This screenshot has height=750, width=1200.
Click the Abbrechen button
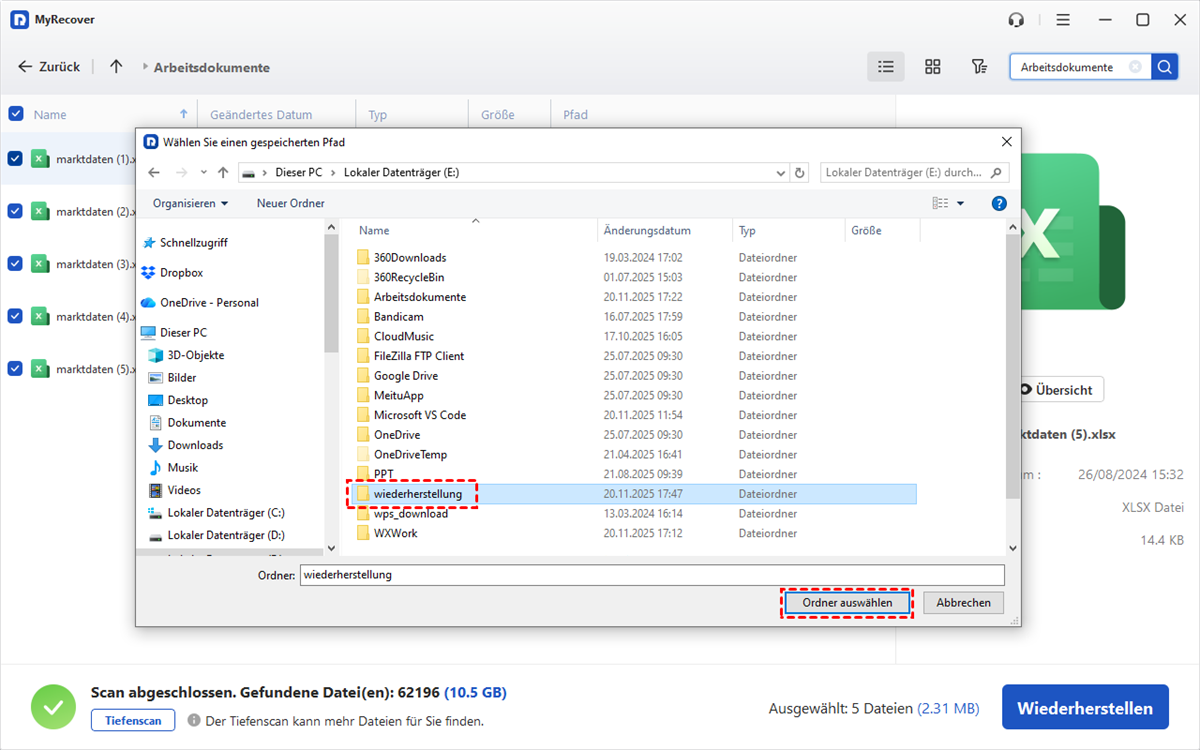coord(963,603)
